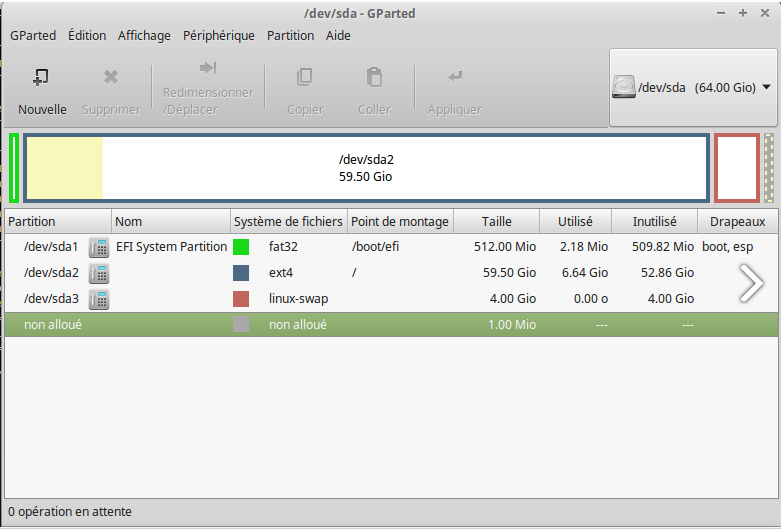Screen dimensions: 781x529
Task: Sort by the Partition column header
Action: pyautogui.click(x=58, y=221)
